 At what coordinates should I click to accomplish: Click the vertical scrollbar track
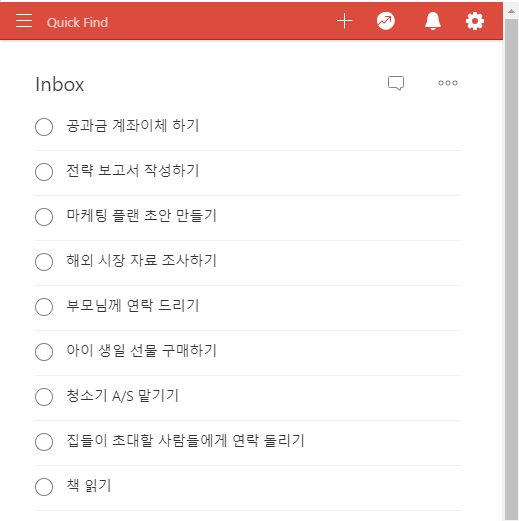click(x=511, y=267)
